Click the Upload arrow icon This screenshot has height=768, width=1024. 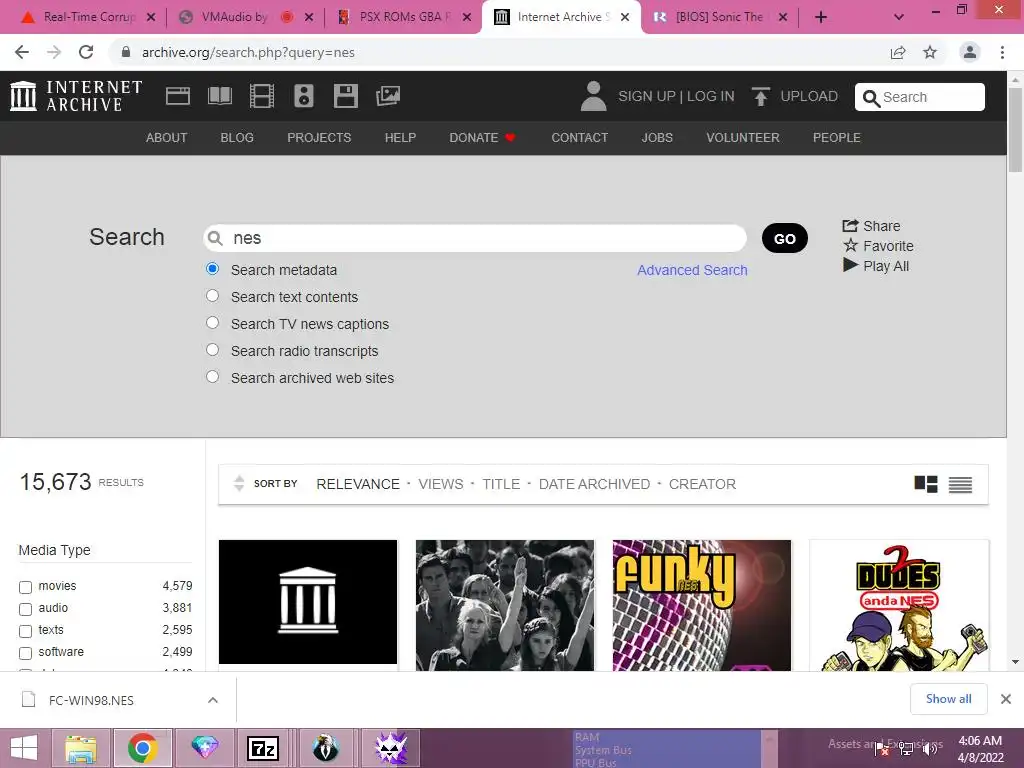(x=760, y=96)
